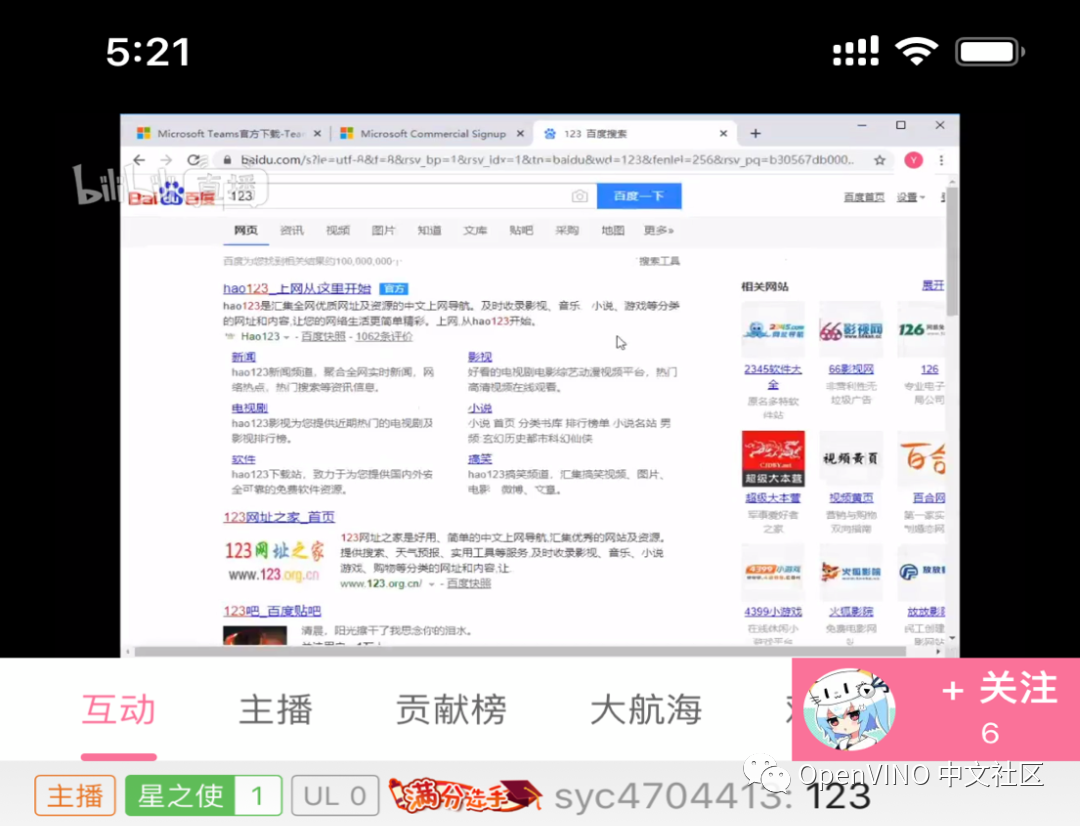Bookmark page with star icon
The height and width of the screenshot is (826, 1080).
(880, 160)
